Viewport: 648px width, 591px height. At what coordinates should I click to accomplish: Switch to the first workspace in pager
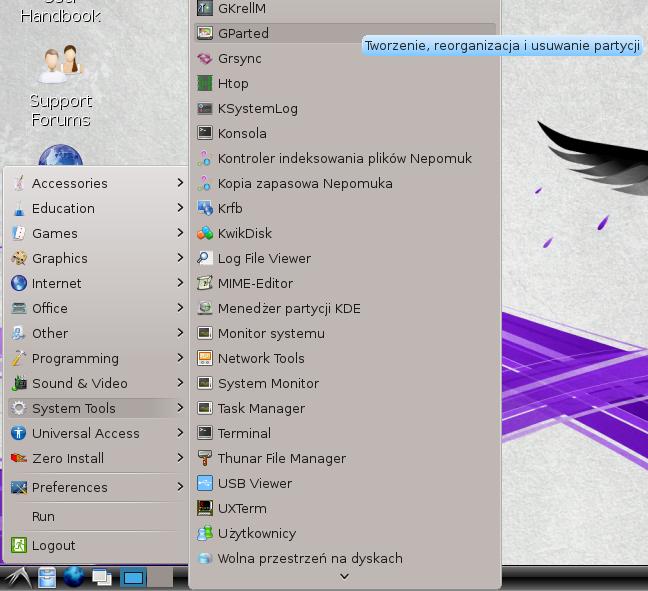tap(133, 578)
